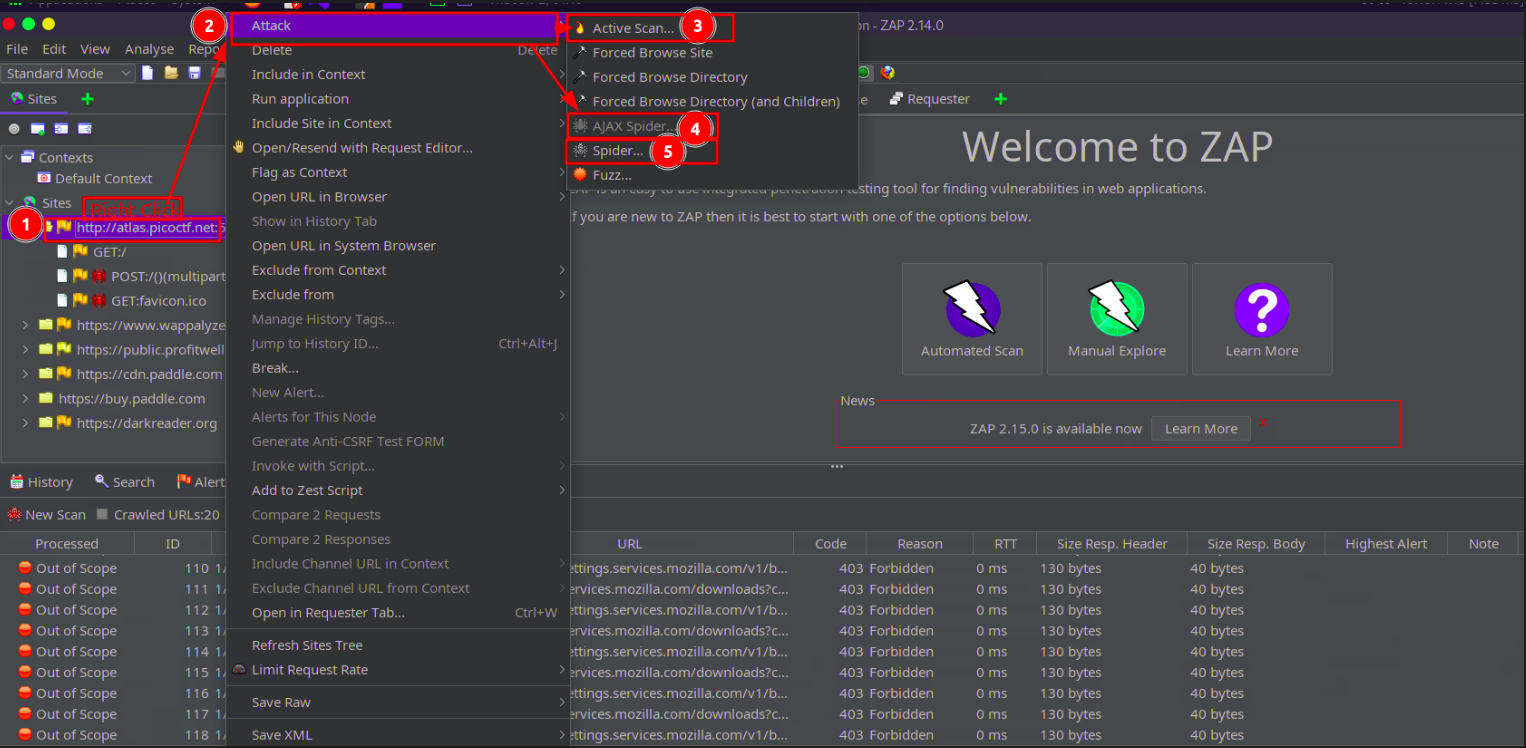
Task: Click the Out of Scope row with ID 115
Action: [x=763, y=673]
